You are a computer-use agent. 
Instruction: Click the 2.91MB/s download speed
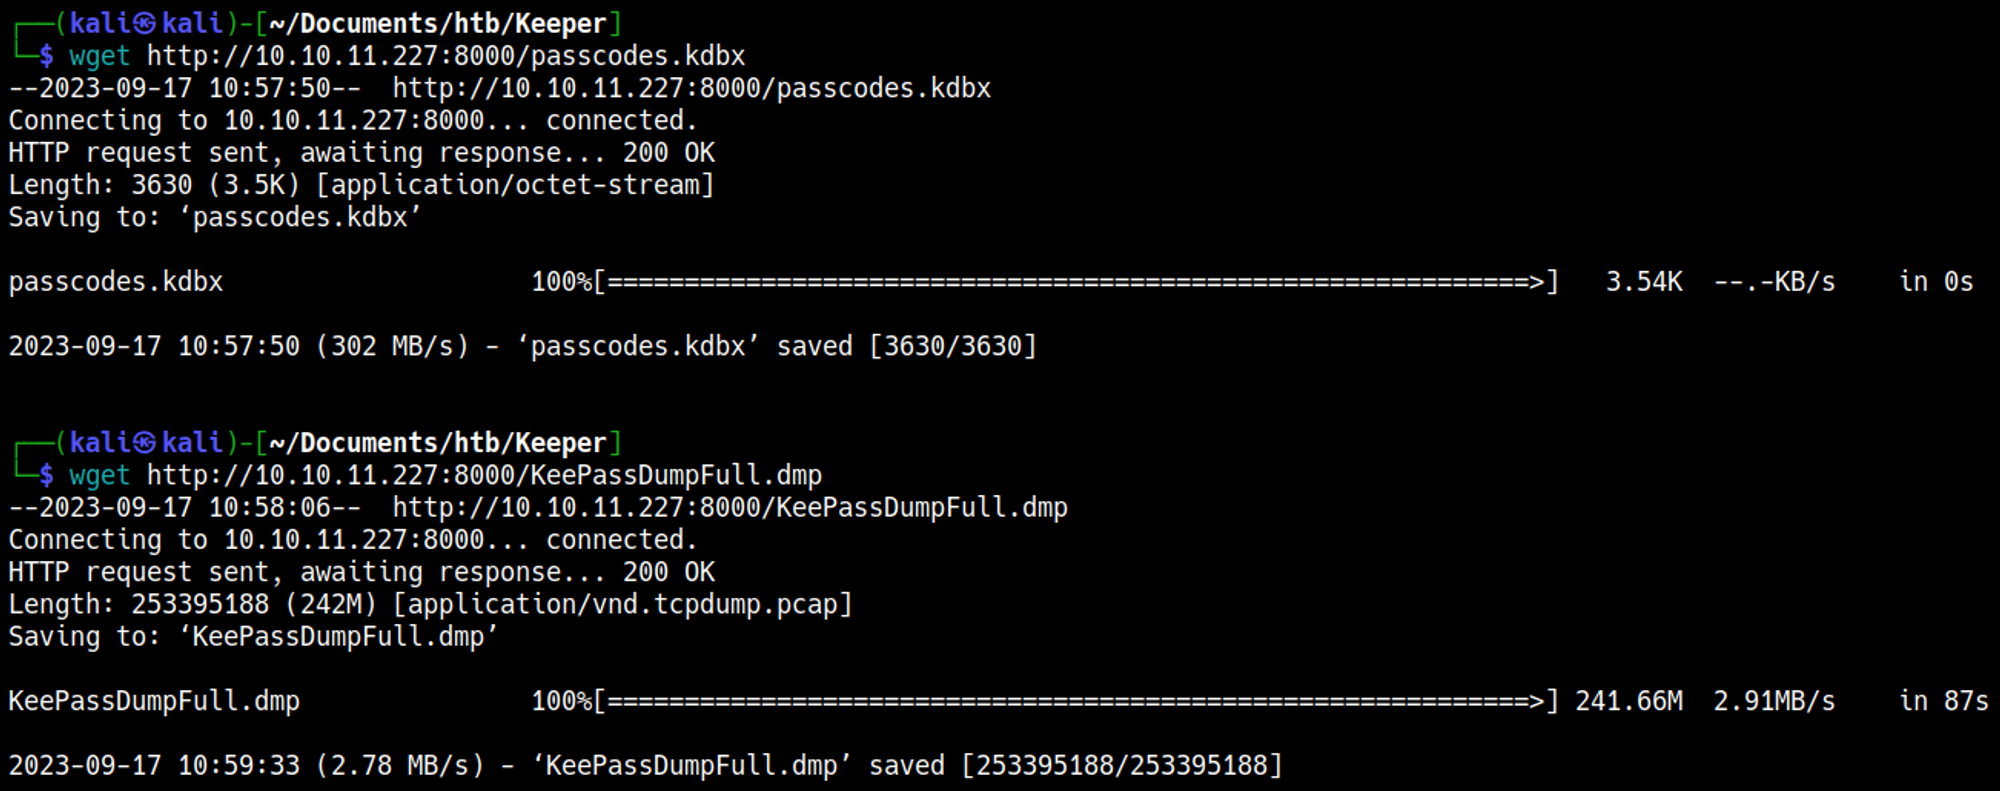click(x=1774, y=701)
